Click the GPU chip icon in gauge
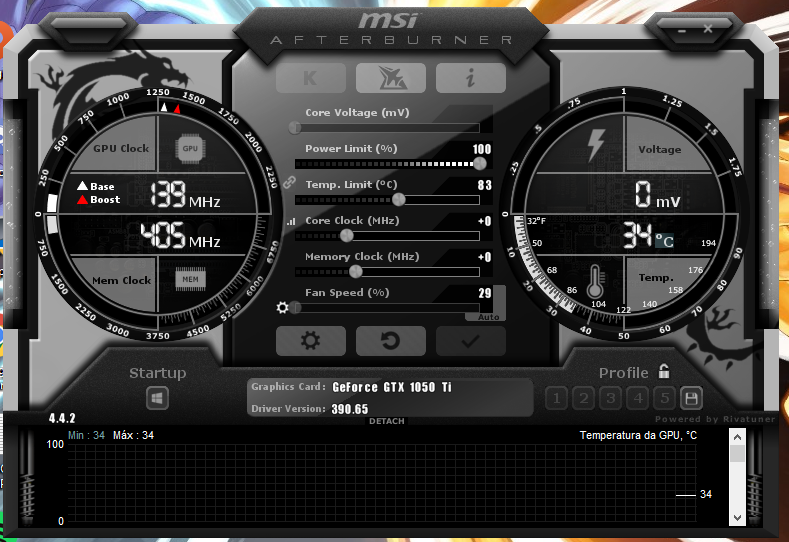789x542 pixels. (x=190, y=148)
